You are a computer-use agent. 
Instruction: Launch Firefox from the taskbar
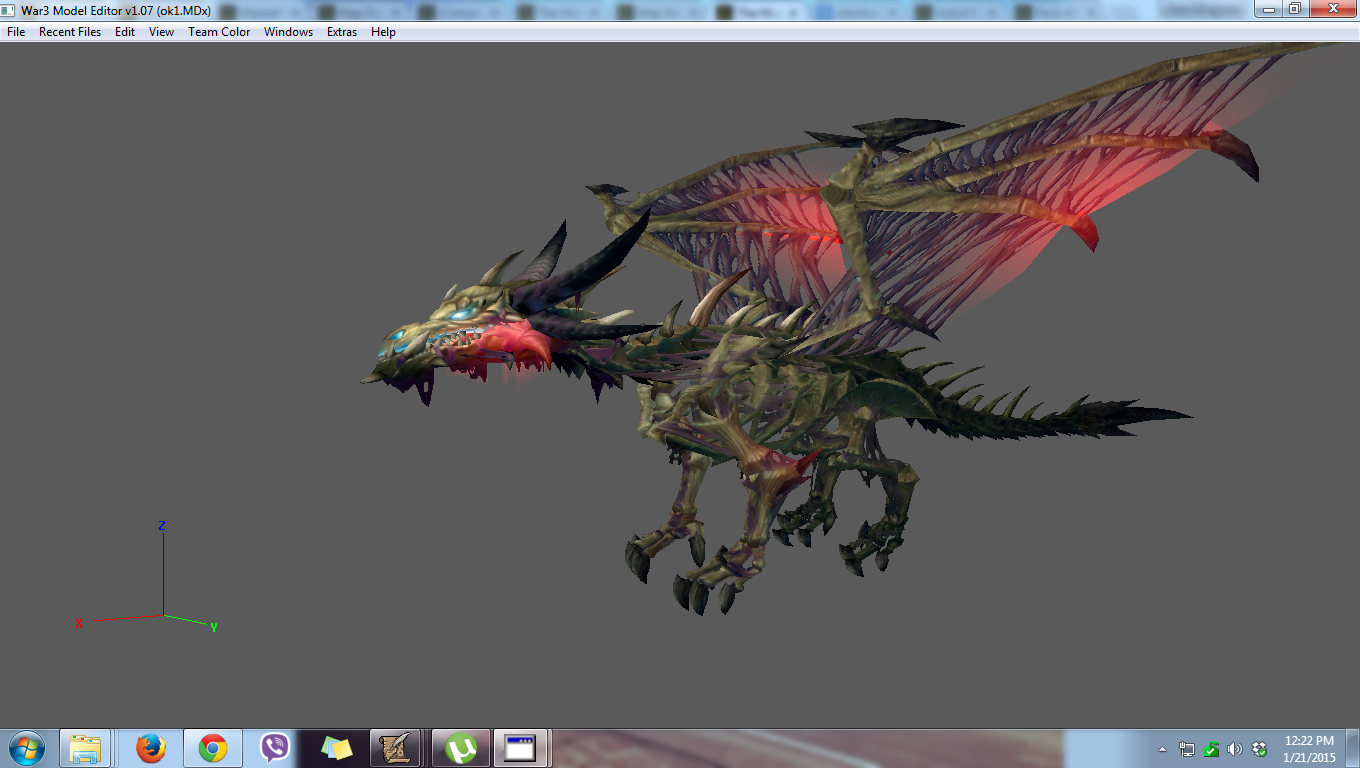pyautogui.click(x=150, y=748)
